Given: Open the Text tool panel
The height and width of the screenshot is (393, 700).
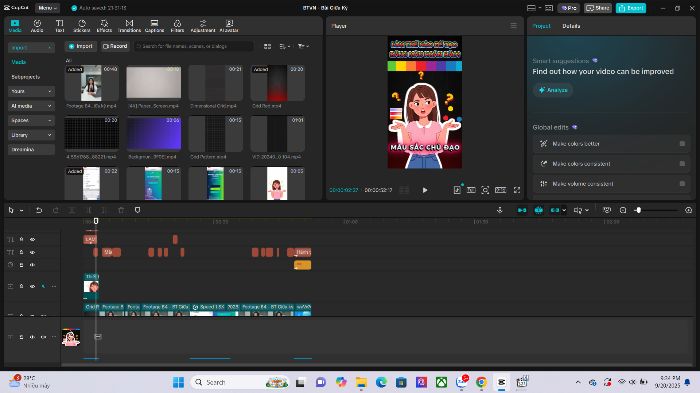Looking at the screenshot, I should coord(59,26).
